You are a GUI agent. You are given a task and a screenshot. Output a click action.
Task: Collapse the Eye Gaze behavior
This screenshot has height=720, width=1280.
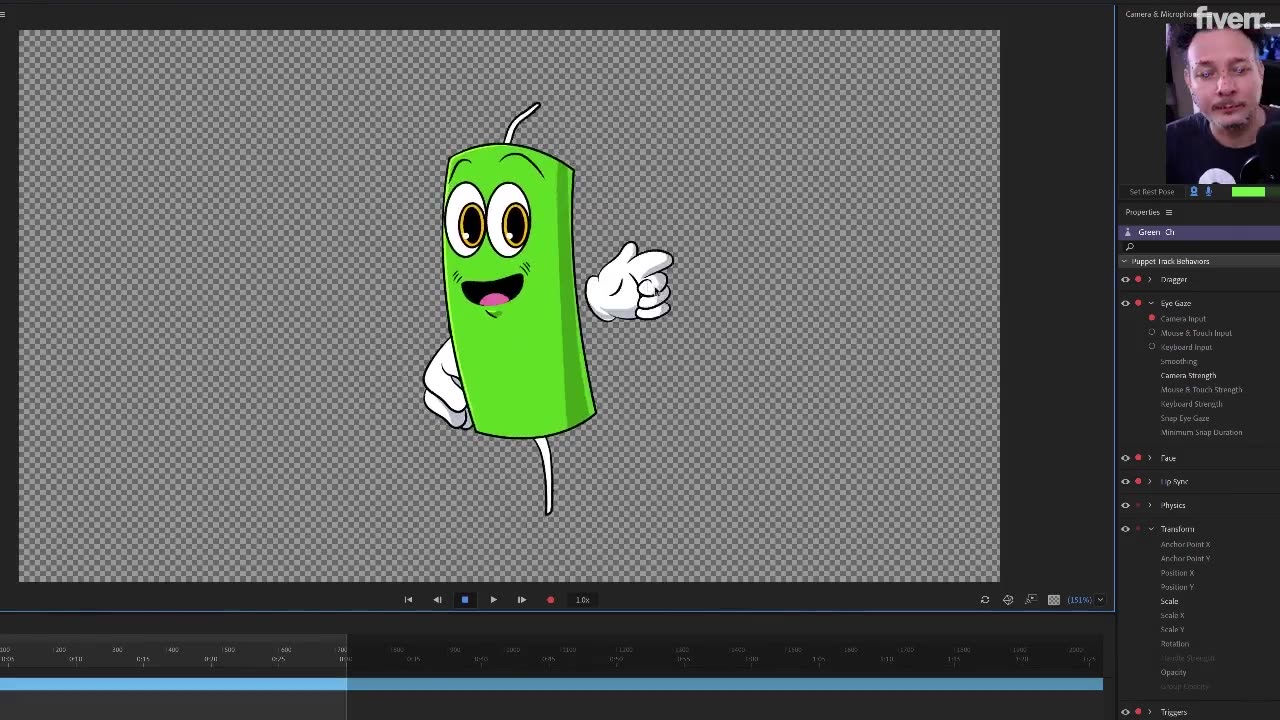pyautogui.click(x=1150, y=303)
